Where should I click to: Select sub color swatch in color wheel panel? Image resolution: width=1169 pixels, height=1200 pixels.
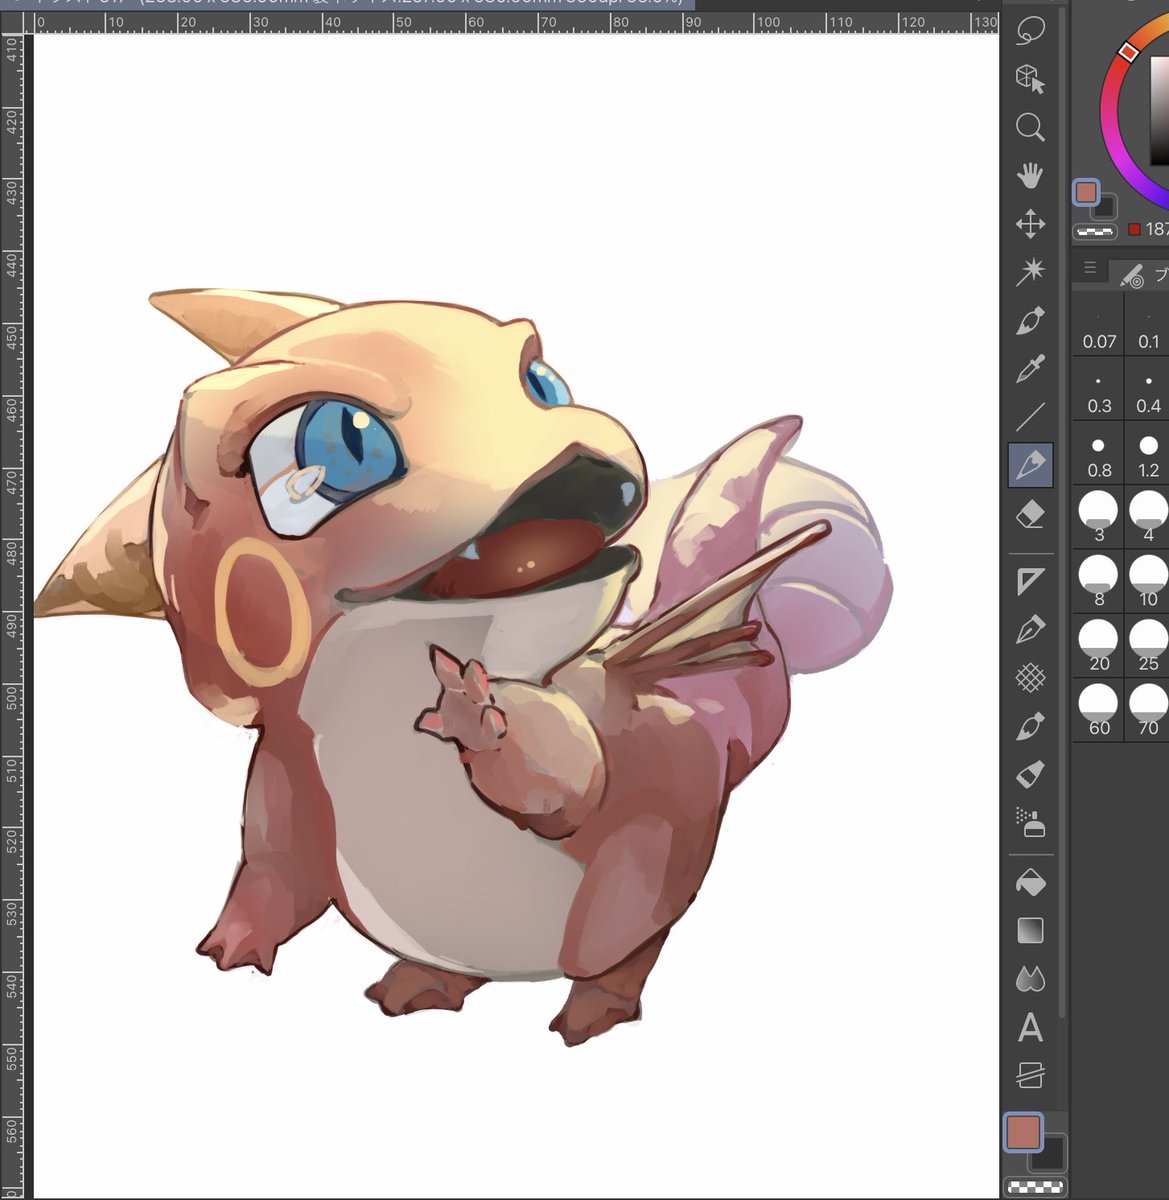pyautogui.click(x=1104, y=209)
